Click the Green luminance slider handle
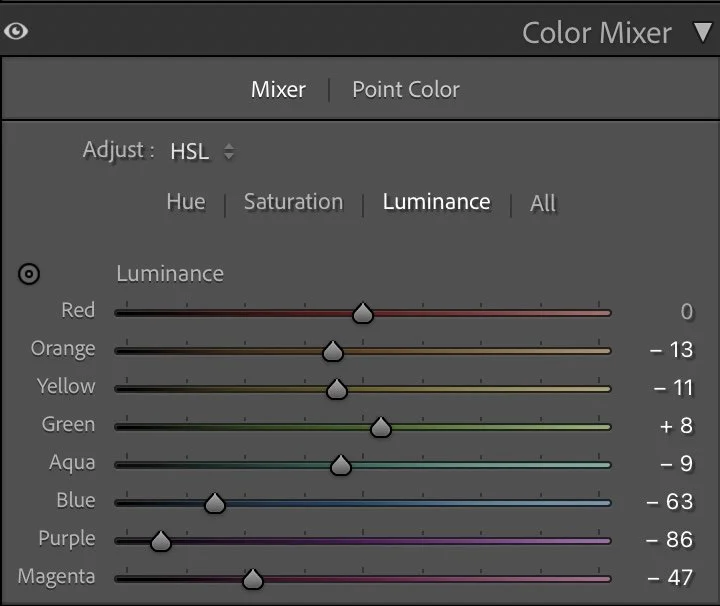 click(381, 427)
